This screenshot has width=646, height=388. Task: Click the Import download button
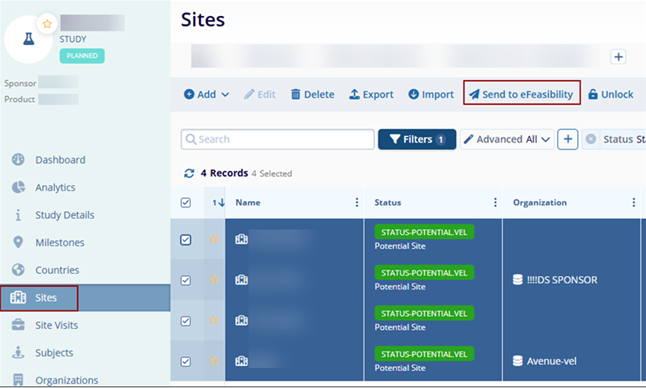tap(431, 94)
